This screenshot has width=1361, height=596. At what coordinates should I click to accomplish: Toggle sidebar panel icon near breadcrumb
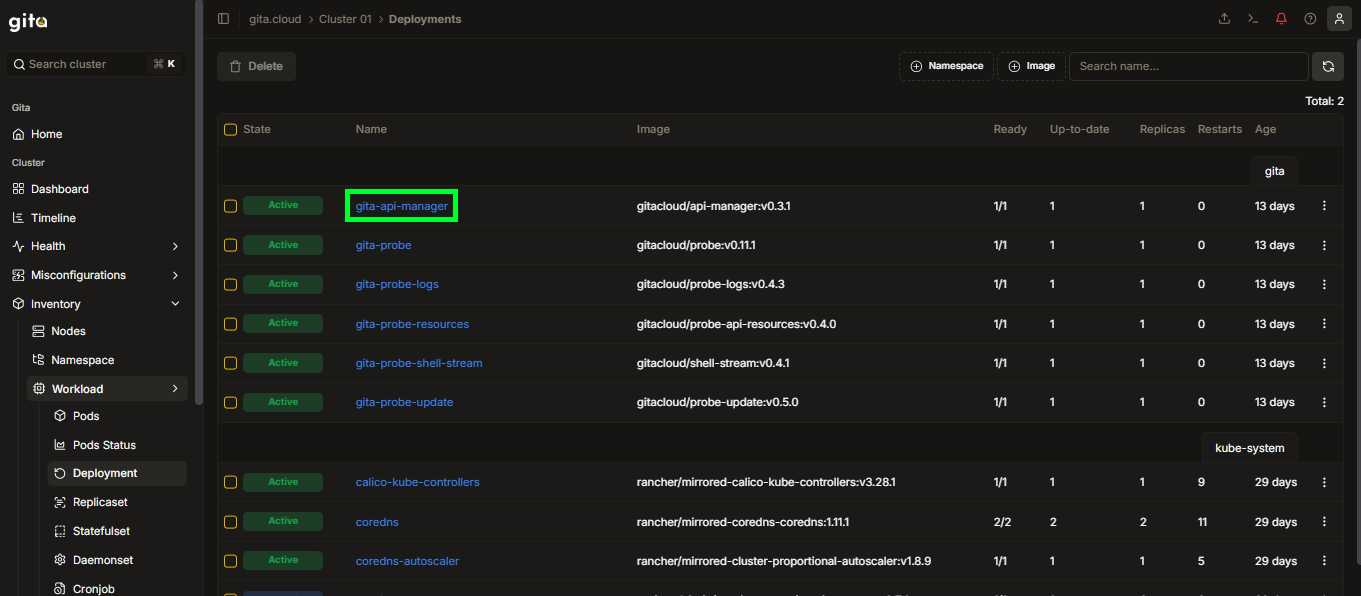tap(223, 19)
